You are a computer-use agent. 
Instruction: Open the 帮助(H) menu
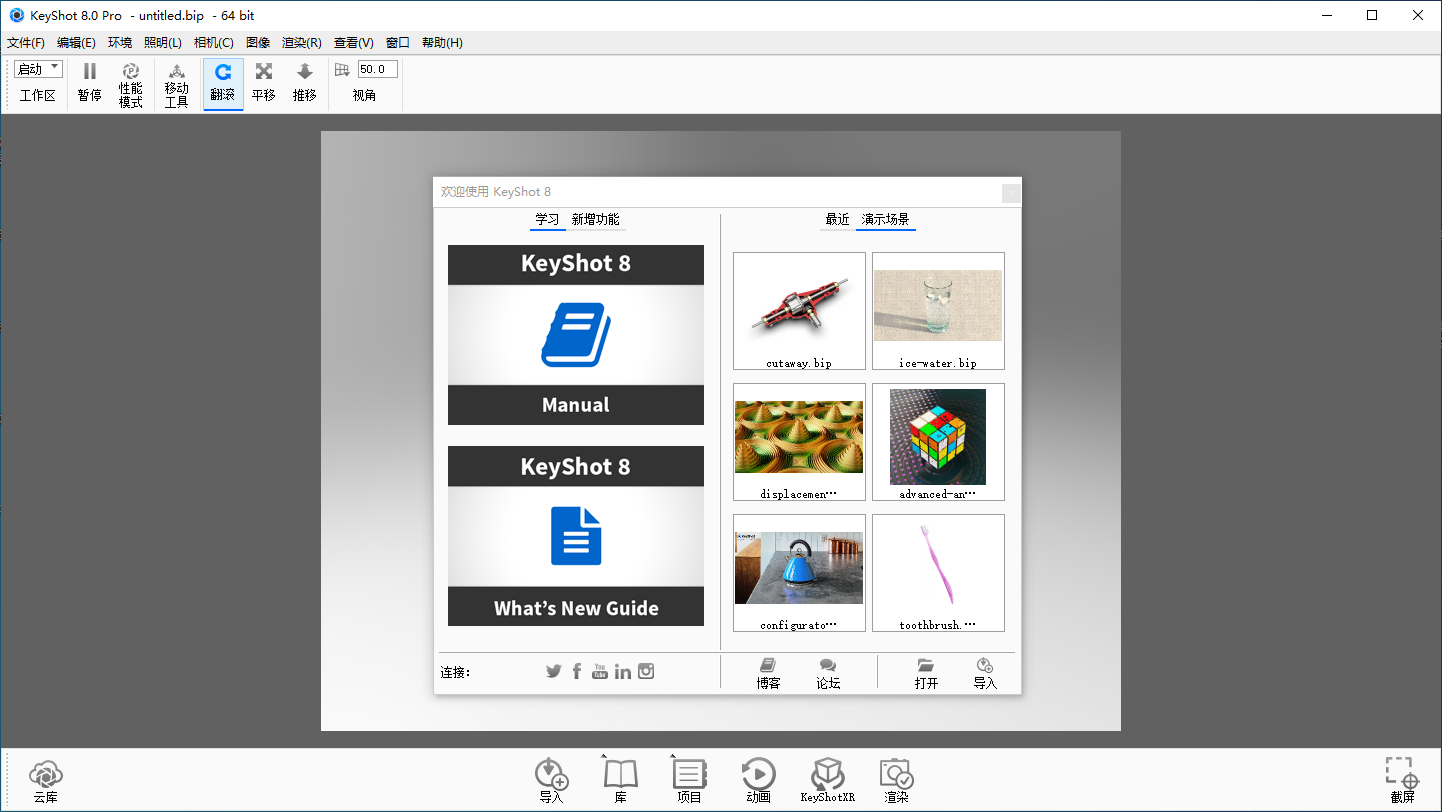442,42
